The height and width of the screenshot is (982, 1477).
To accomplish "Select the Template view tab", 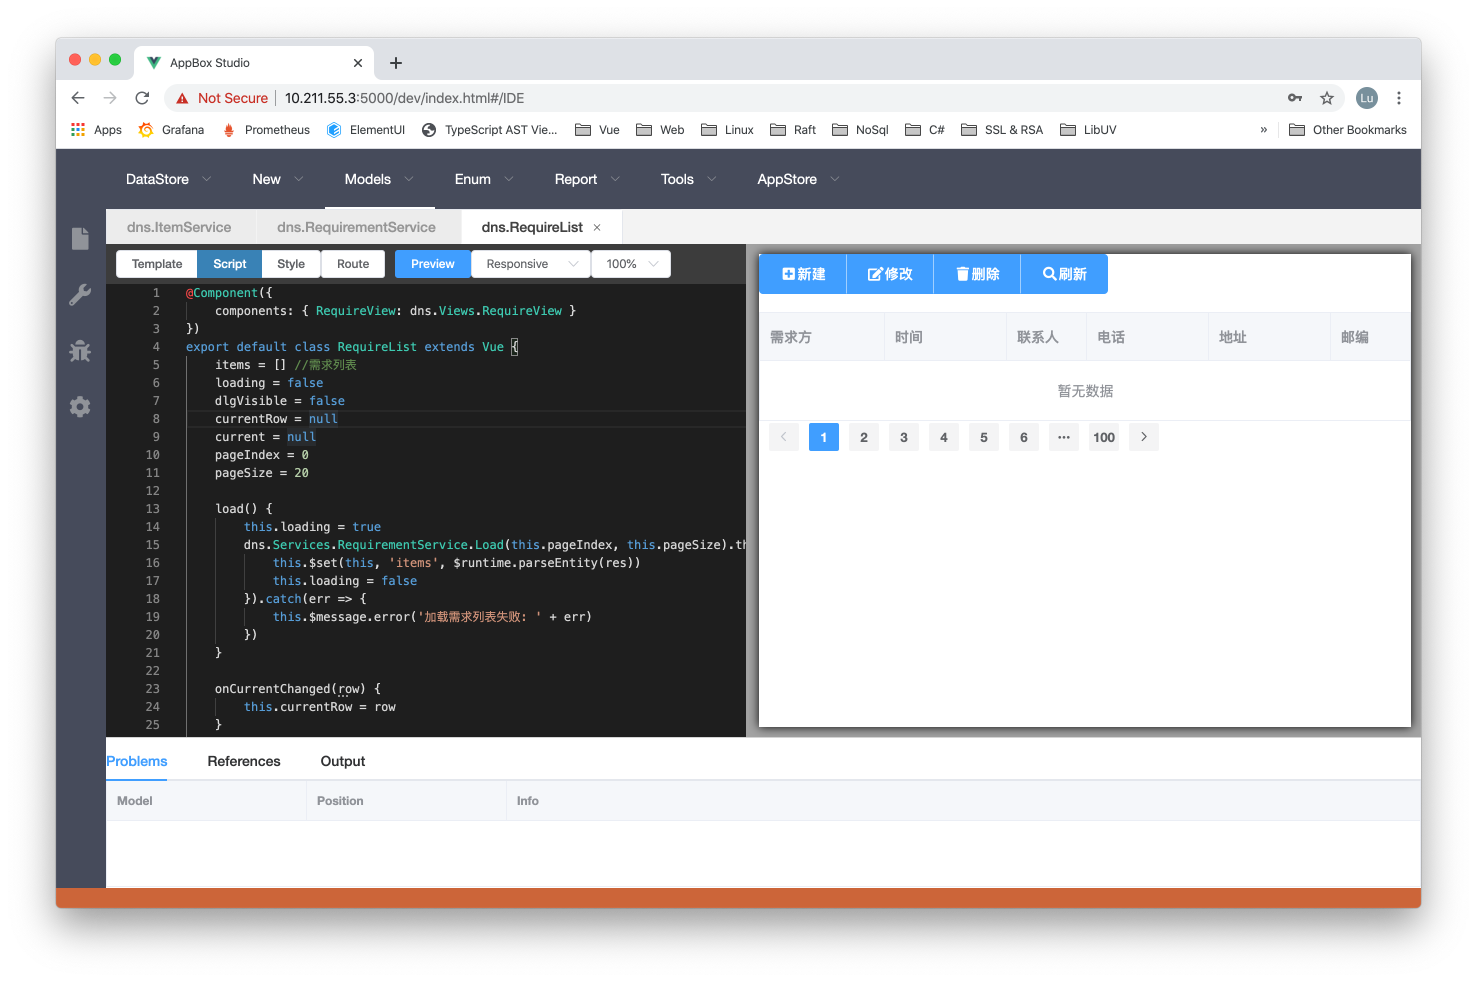I will tap(157, 264).
